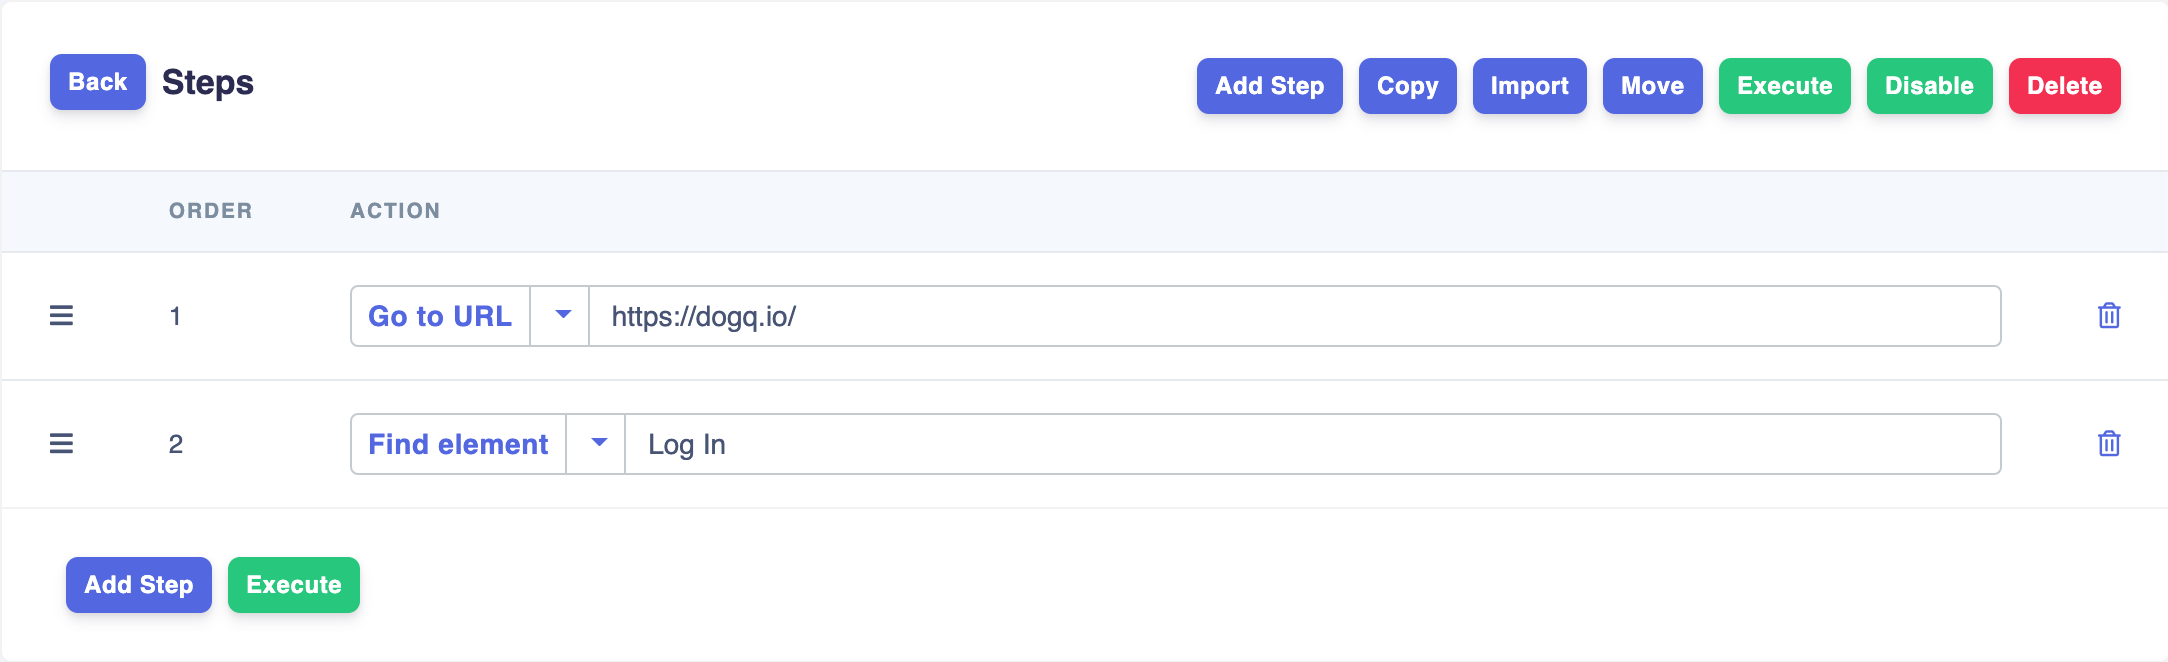Screen dimensions: 2168x662
Task: Click the Log In text field
Action: click(1310, 444)
